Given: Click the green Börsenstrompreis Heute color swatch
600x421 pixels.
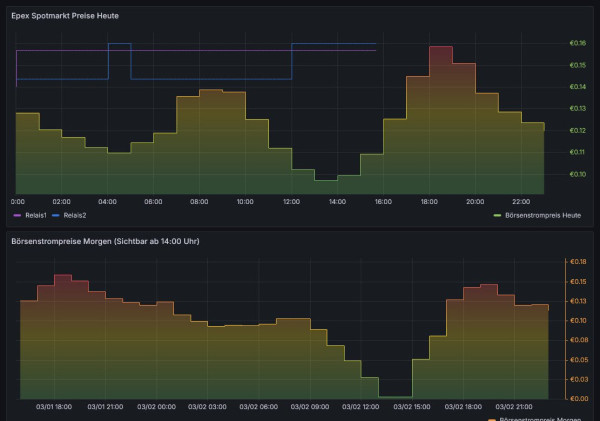Looking at the screenshot, I should click(499, 215).
